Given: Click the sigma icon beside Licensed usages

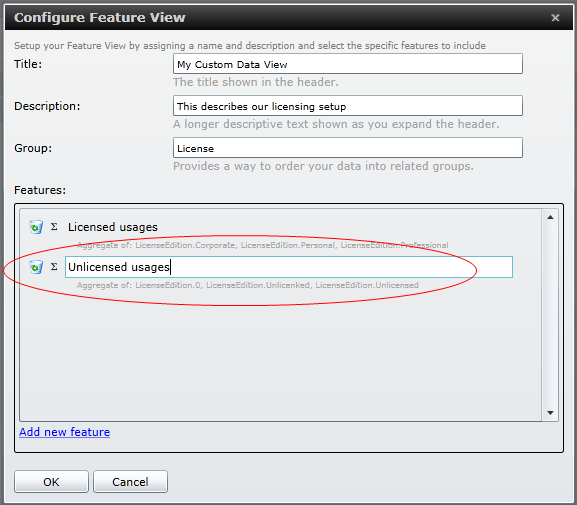Looking at the screenshot, I should tap(54, 227).
